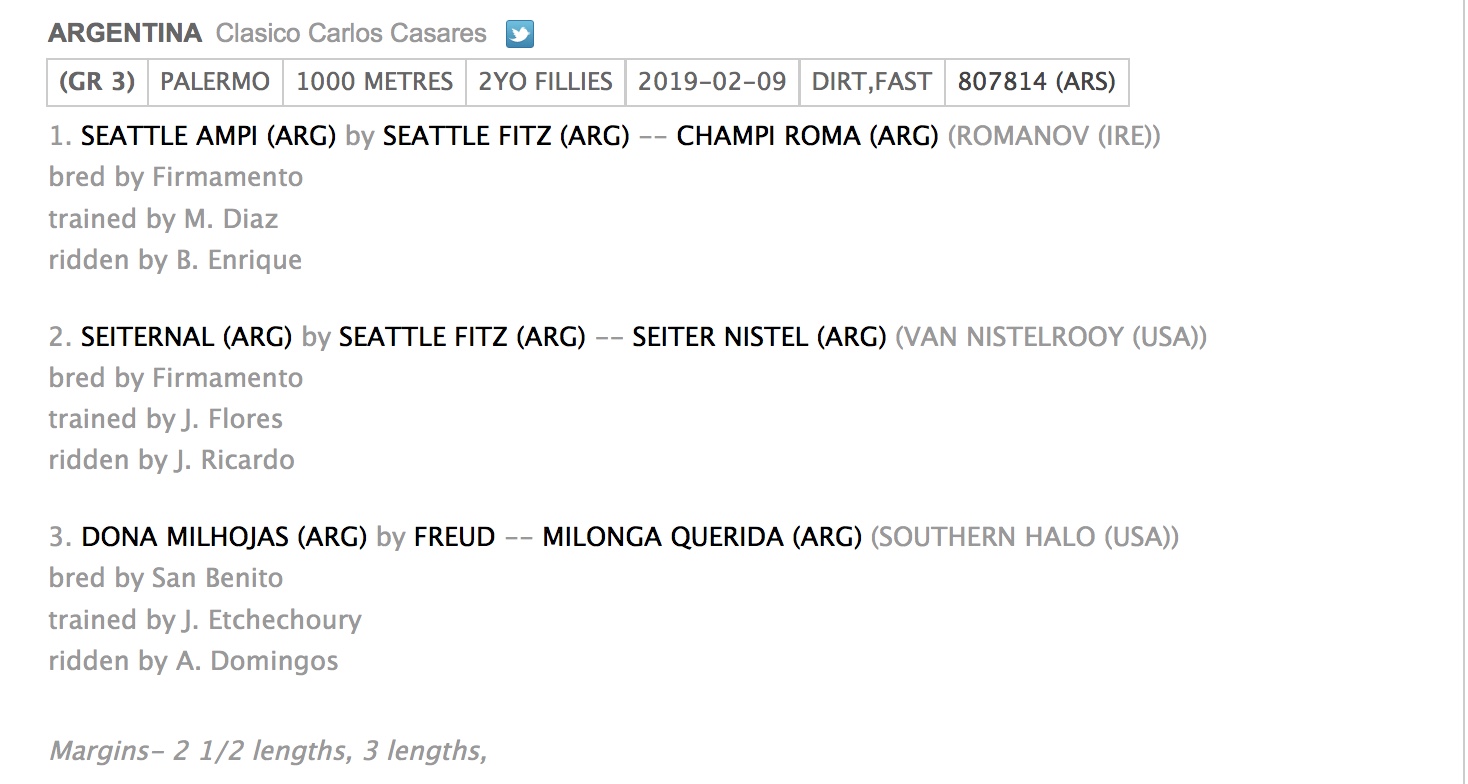Click the 807814 (ARS) purse cell

[x=1037, y=82]
